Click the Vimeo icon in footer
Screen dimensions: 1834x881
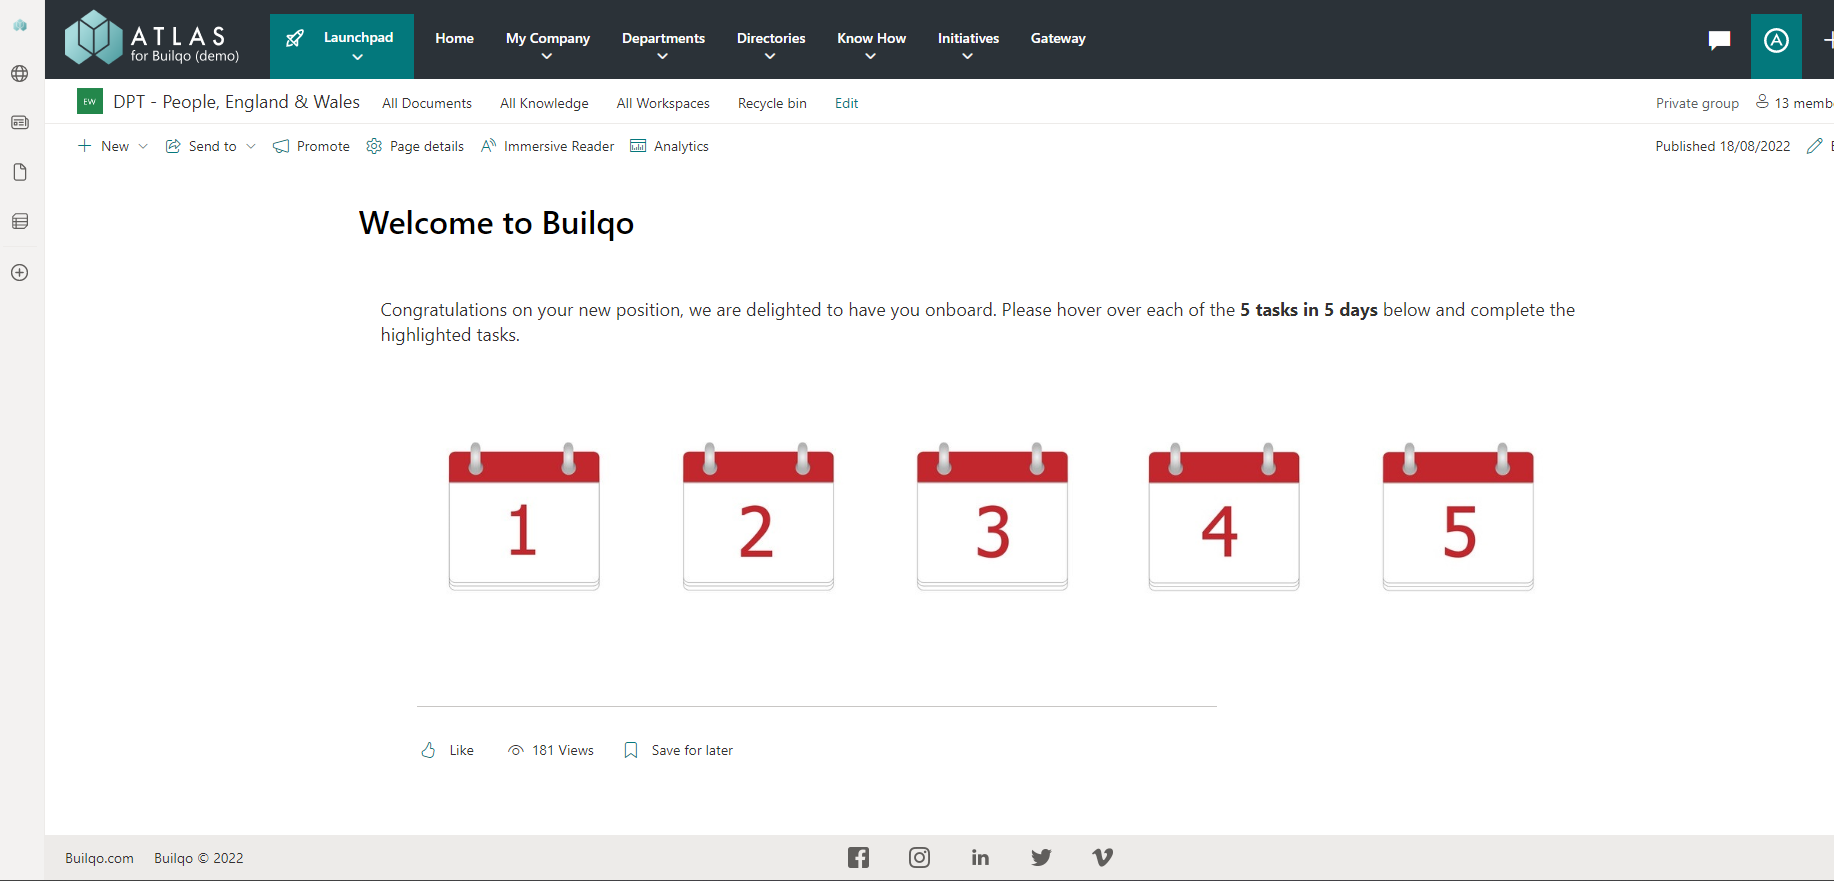pos(1102,857)
